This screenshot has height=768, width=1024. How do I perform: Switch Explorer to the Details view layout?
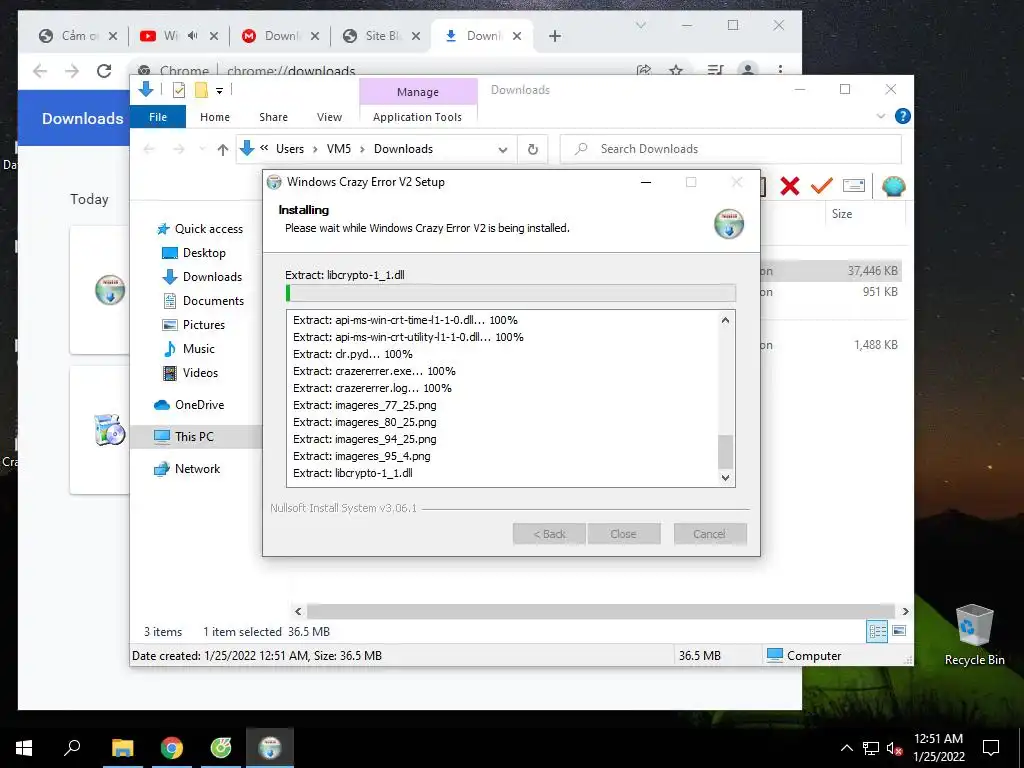pos(877,631)
